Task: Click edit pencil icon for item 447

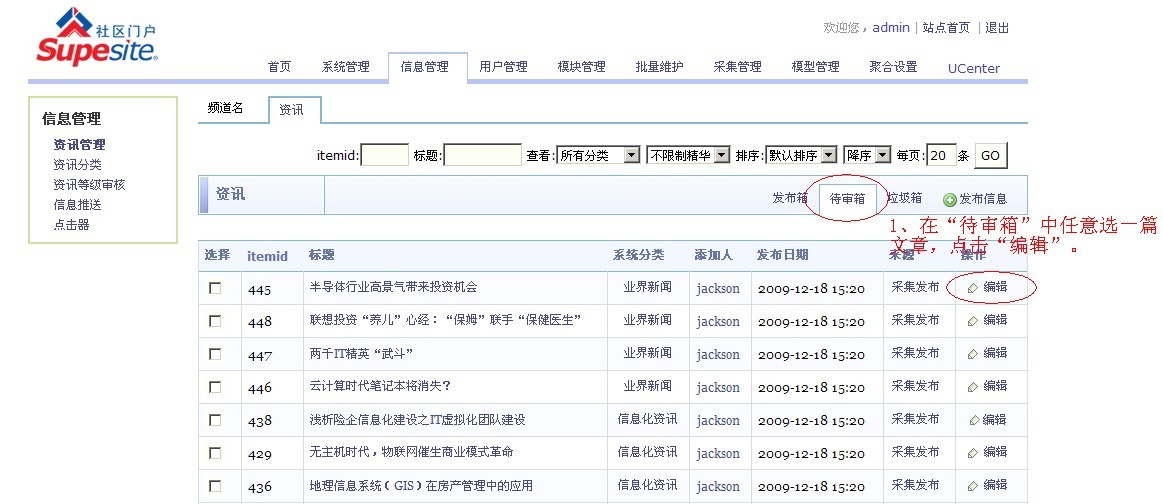Action: pos(972,354)
